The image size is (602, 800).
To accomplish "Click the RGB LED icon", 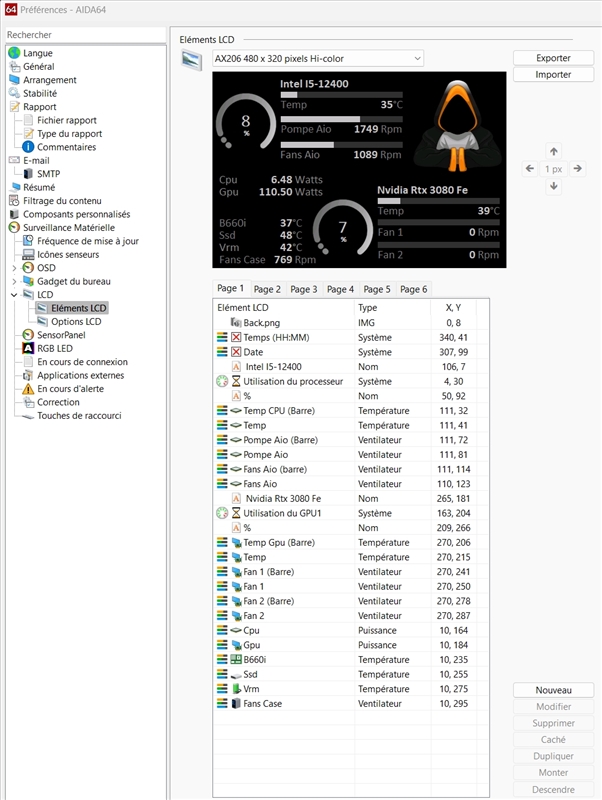I will click(28, 348).
